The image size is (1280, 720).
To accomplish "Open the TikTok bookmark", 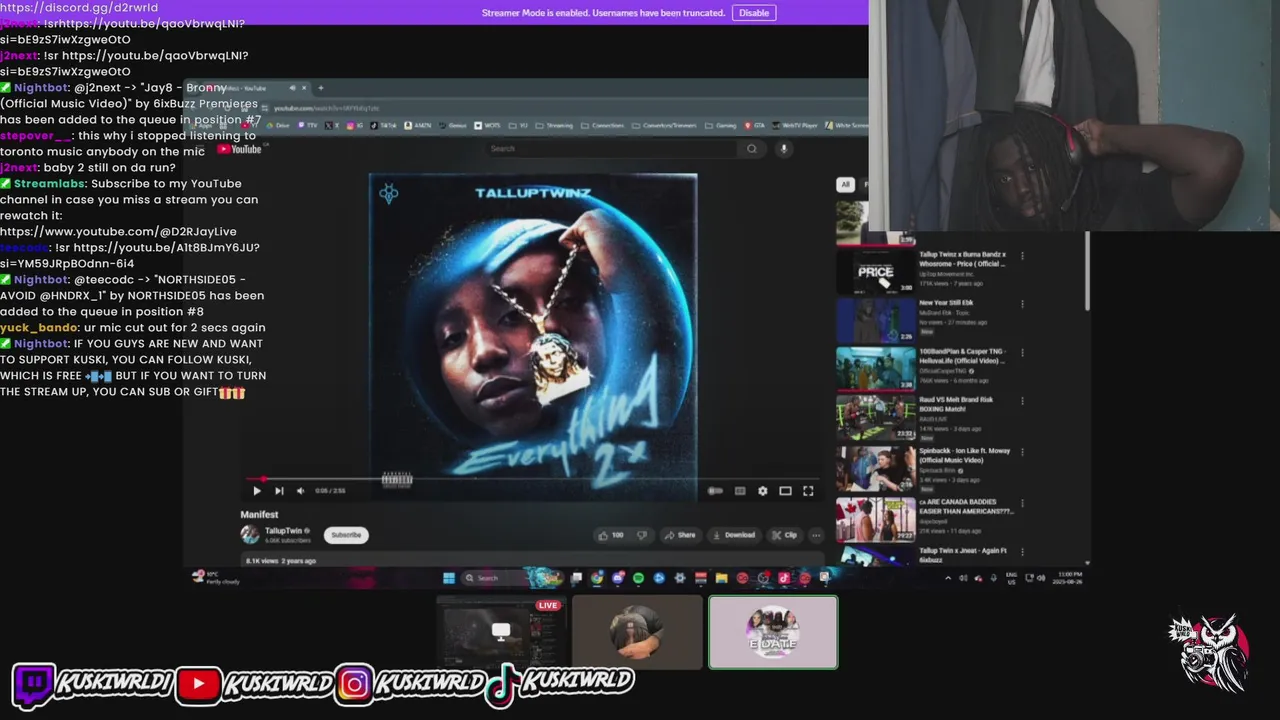I will (384, 126).
